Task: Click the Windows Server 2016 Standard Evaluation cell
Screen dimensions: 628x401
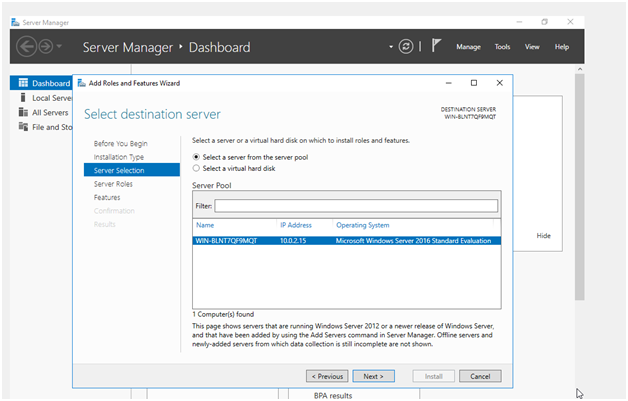Action: pyautogui.click(x=413, y=241)
